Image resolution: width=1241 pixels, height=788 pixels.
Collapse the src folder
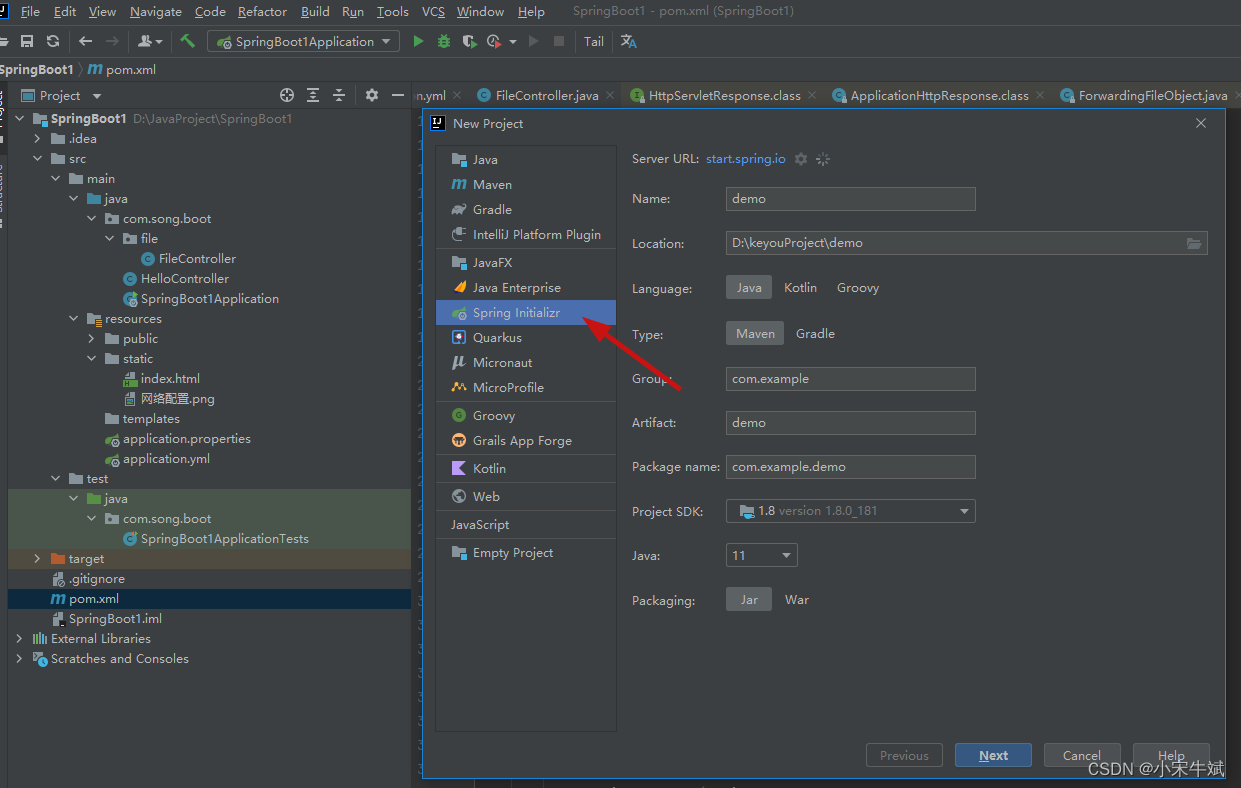pos(37,158)
